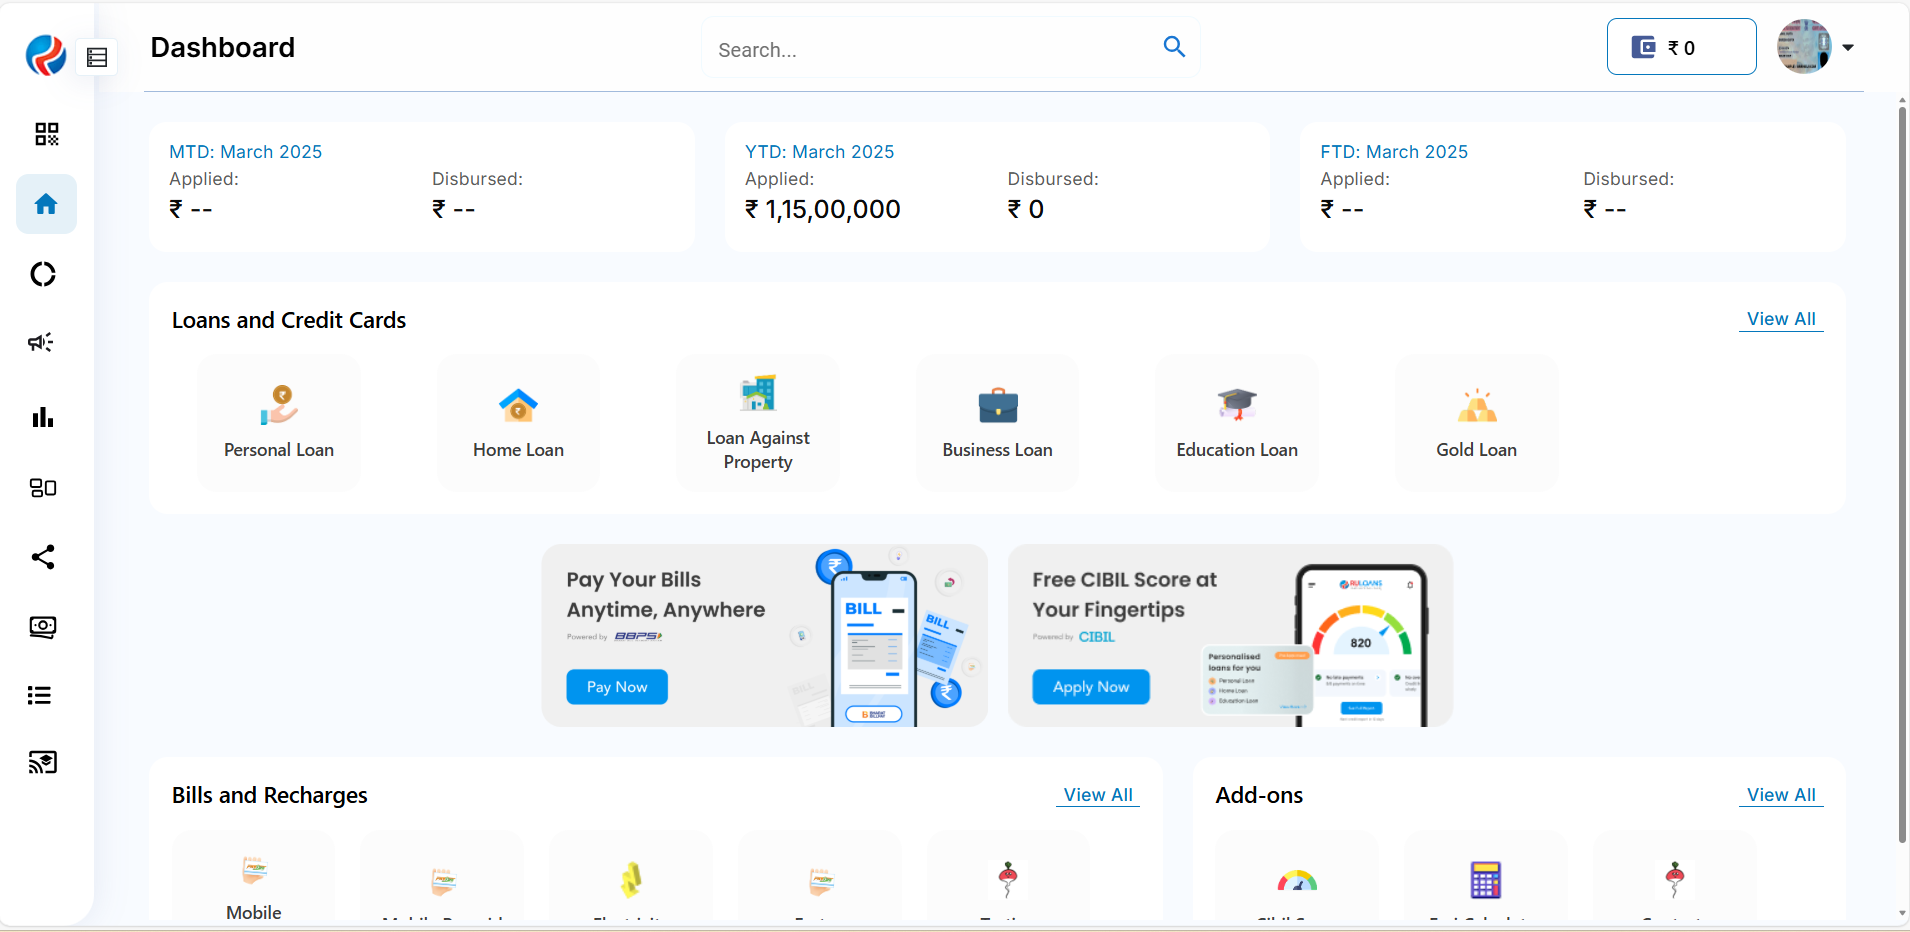Choose the Gold Loan option
Viewport: 1910px width, 932px height.
click(1476, 423)
